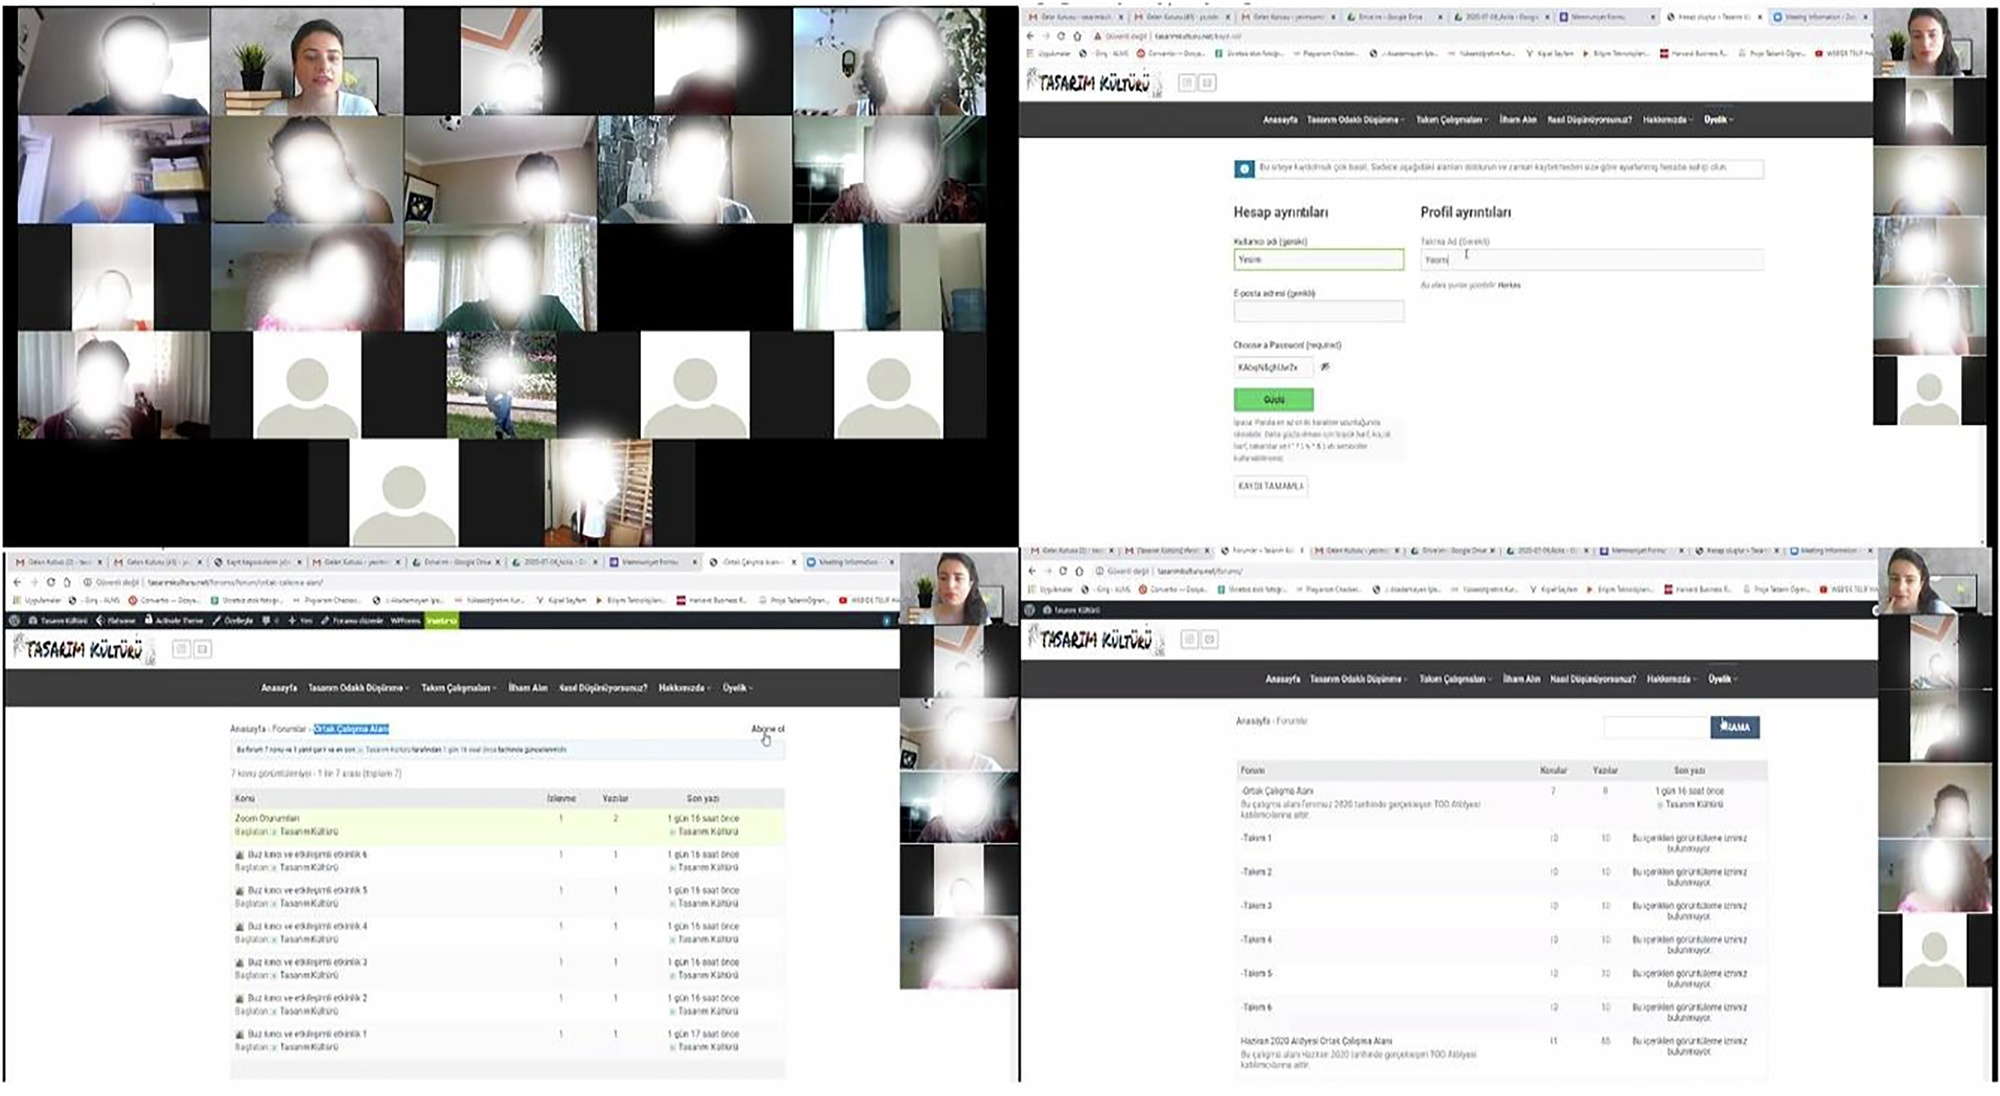Click the 'ARAMA' search button

[1735, 727]
